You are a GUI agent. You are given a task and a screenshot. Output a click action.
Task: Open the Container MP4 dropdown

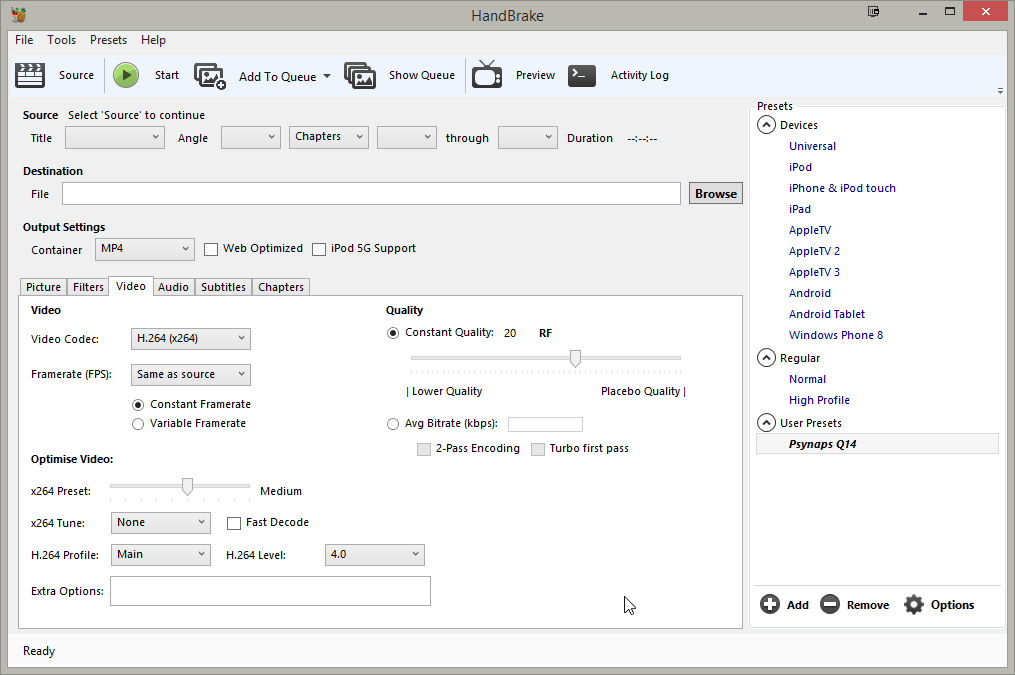point(145,249)
